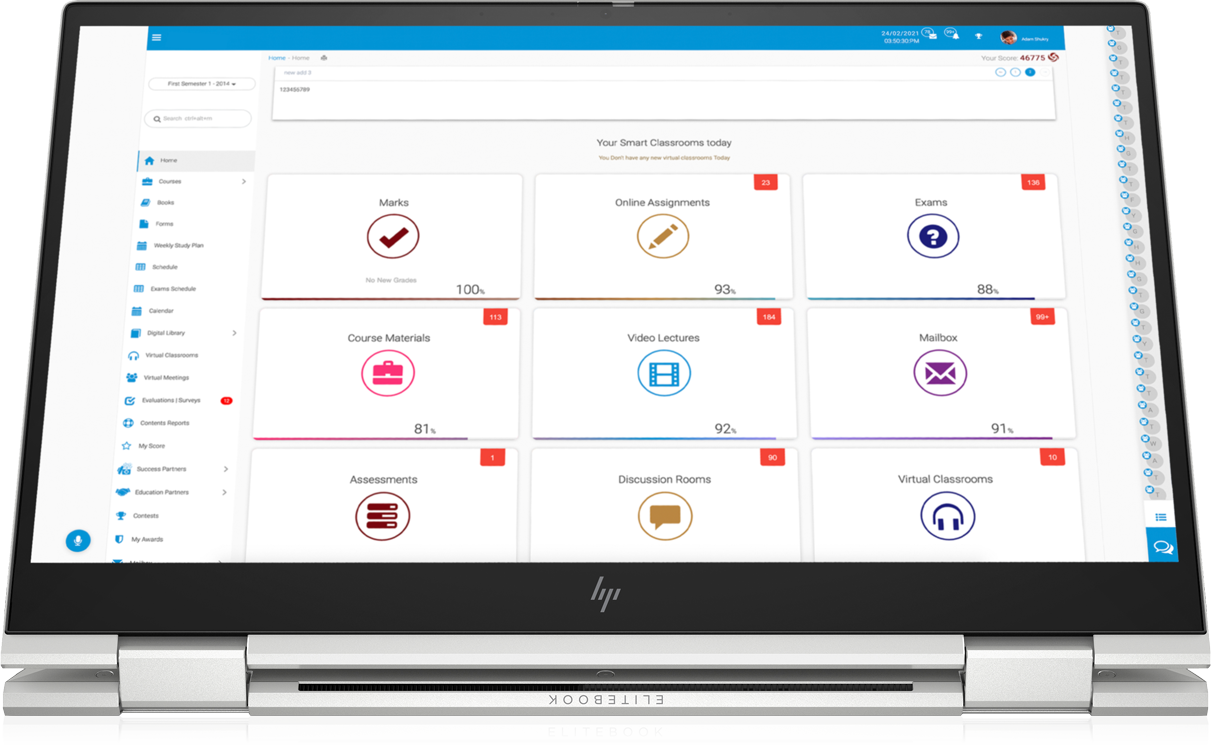
Task: Open My Score in the sidebar
Action: [x=151, y=446]
